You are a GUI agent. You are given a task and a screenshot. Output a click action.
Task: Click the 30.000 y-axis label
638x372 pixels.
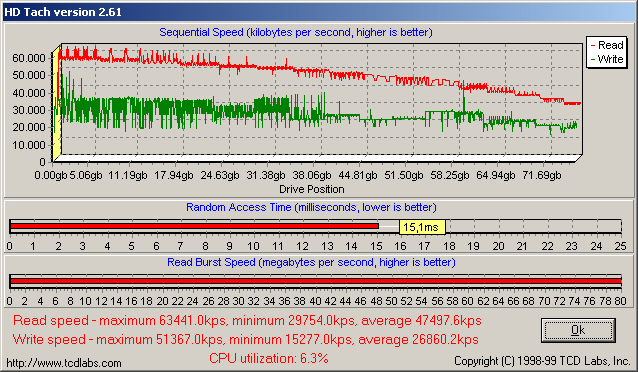coord(28,110)
